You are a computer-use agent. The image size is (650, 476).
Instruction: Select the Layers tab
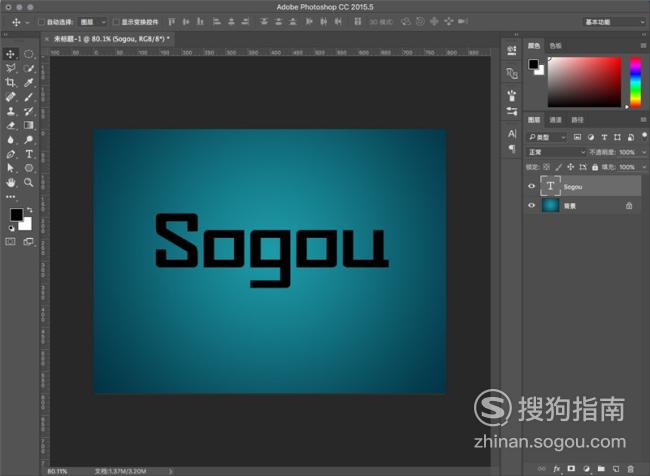point(534,119)
